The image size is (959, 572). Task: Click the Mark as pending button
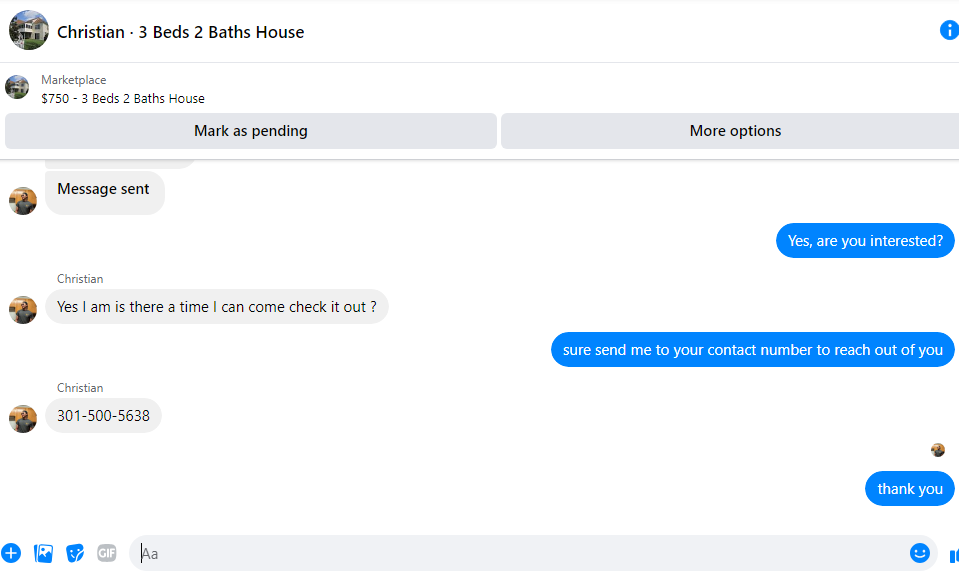[251, 131]
